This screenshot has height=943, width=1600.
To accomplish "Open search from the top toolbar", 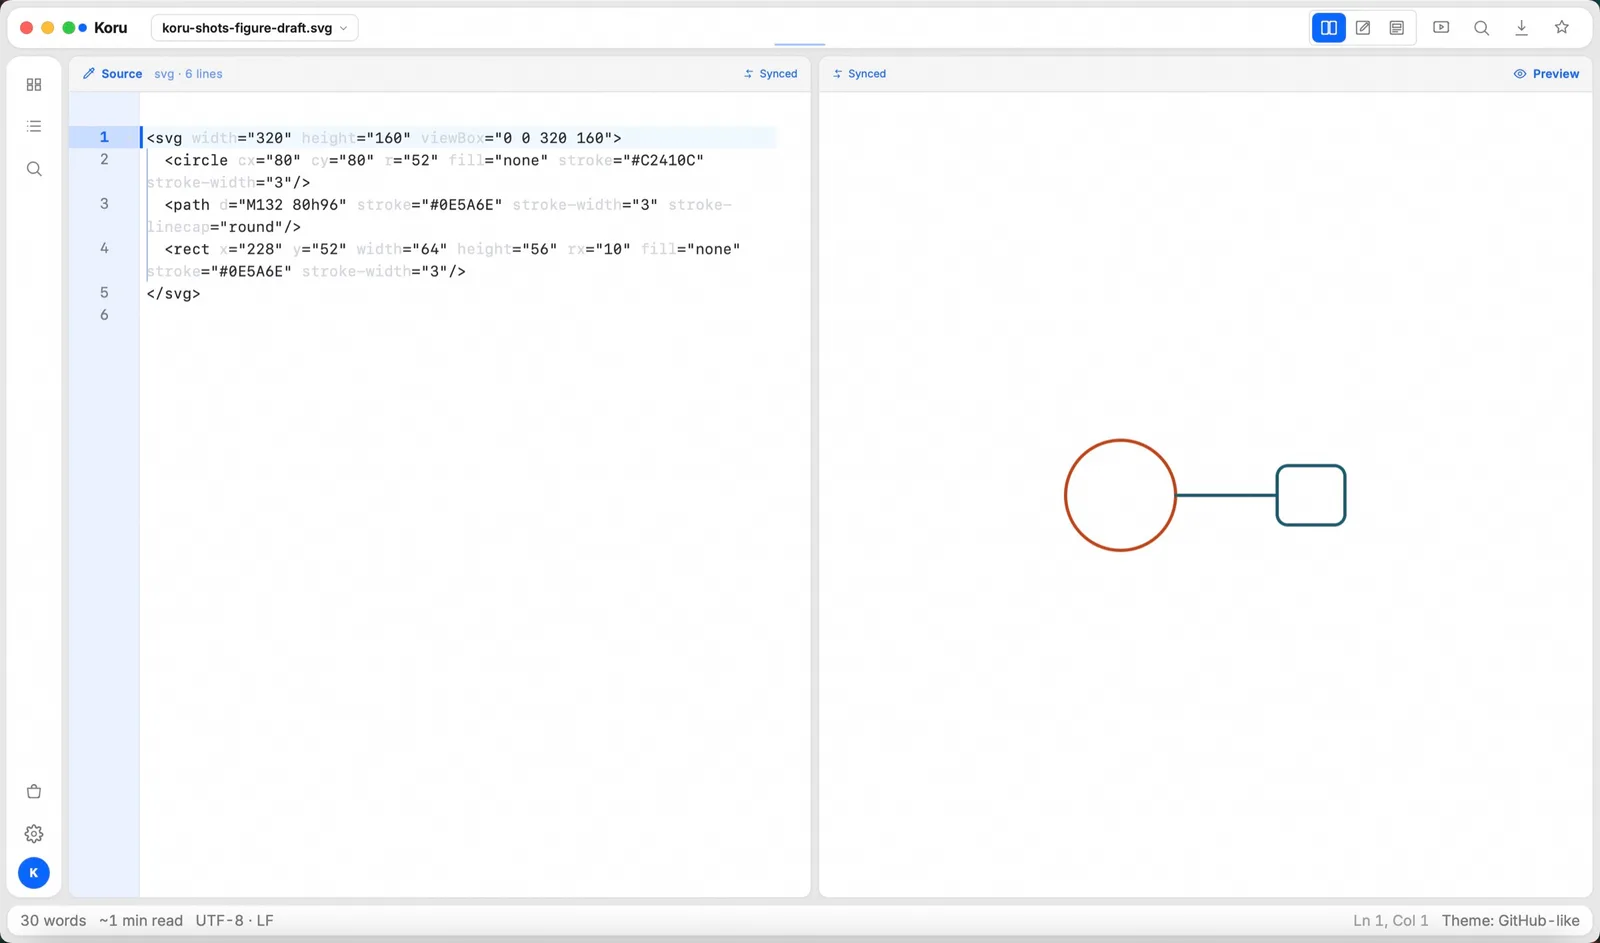I will click(x=1481, y=28).
